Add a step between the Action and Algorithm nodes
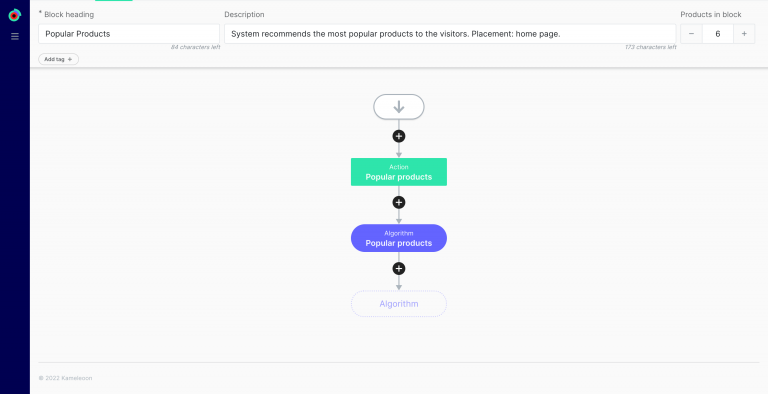The image size is (768, 394). (x=399, y=202)
